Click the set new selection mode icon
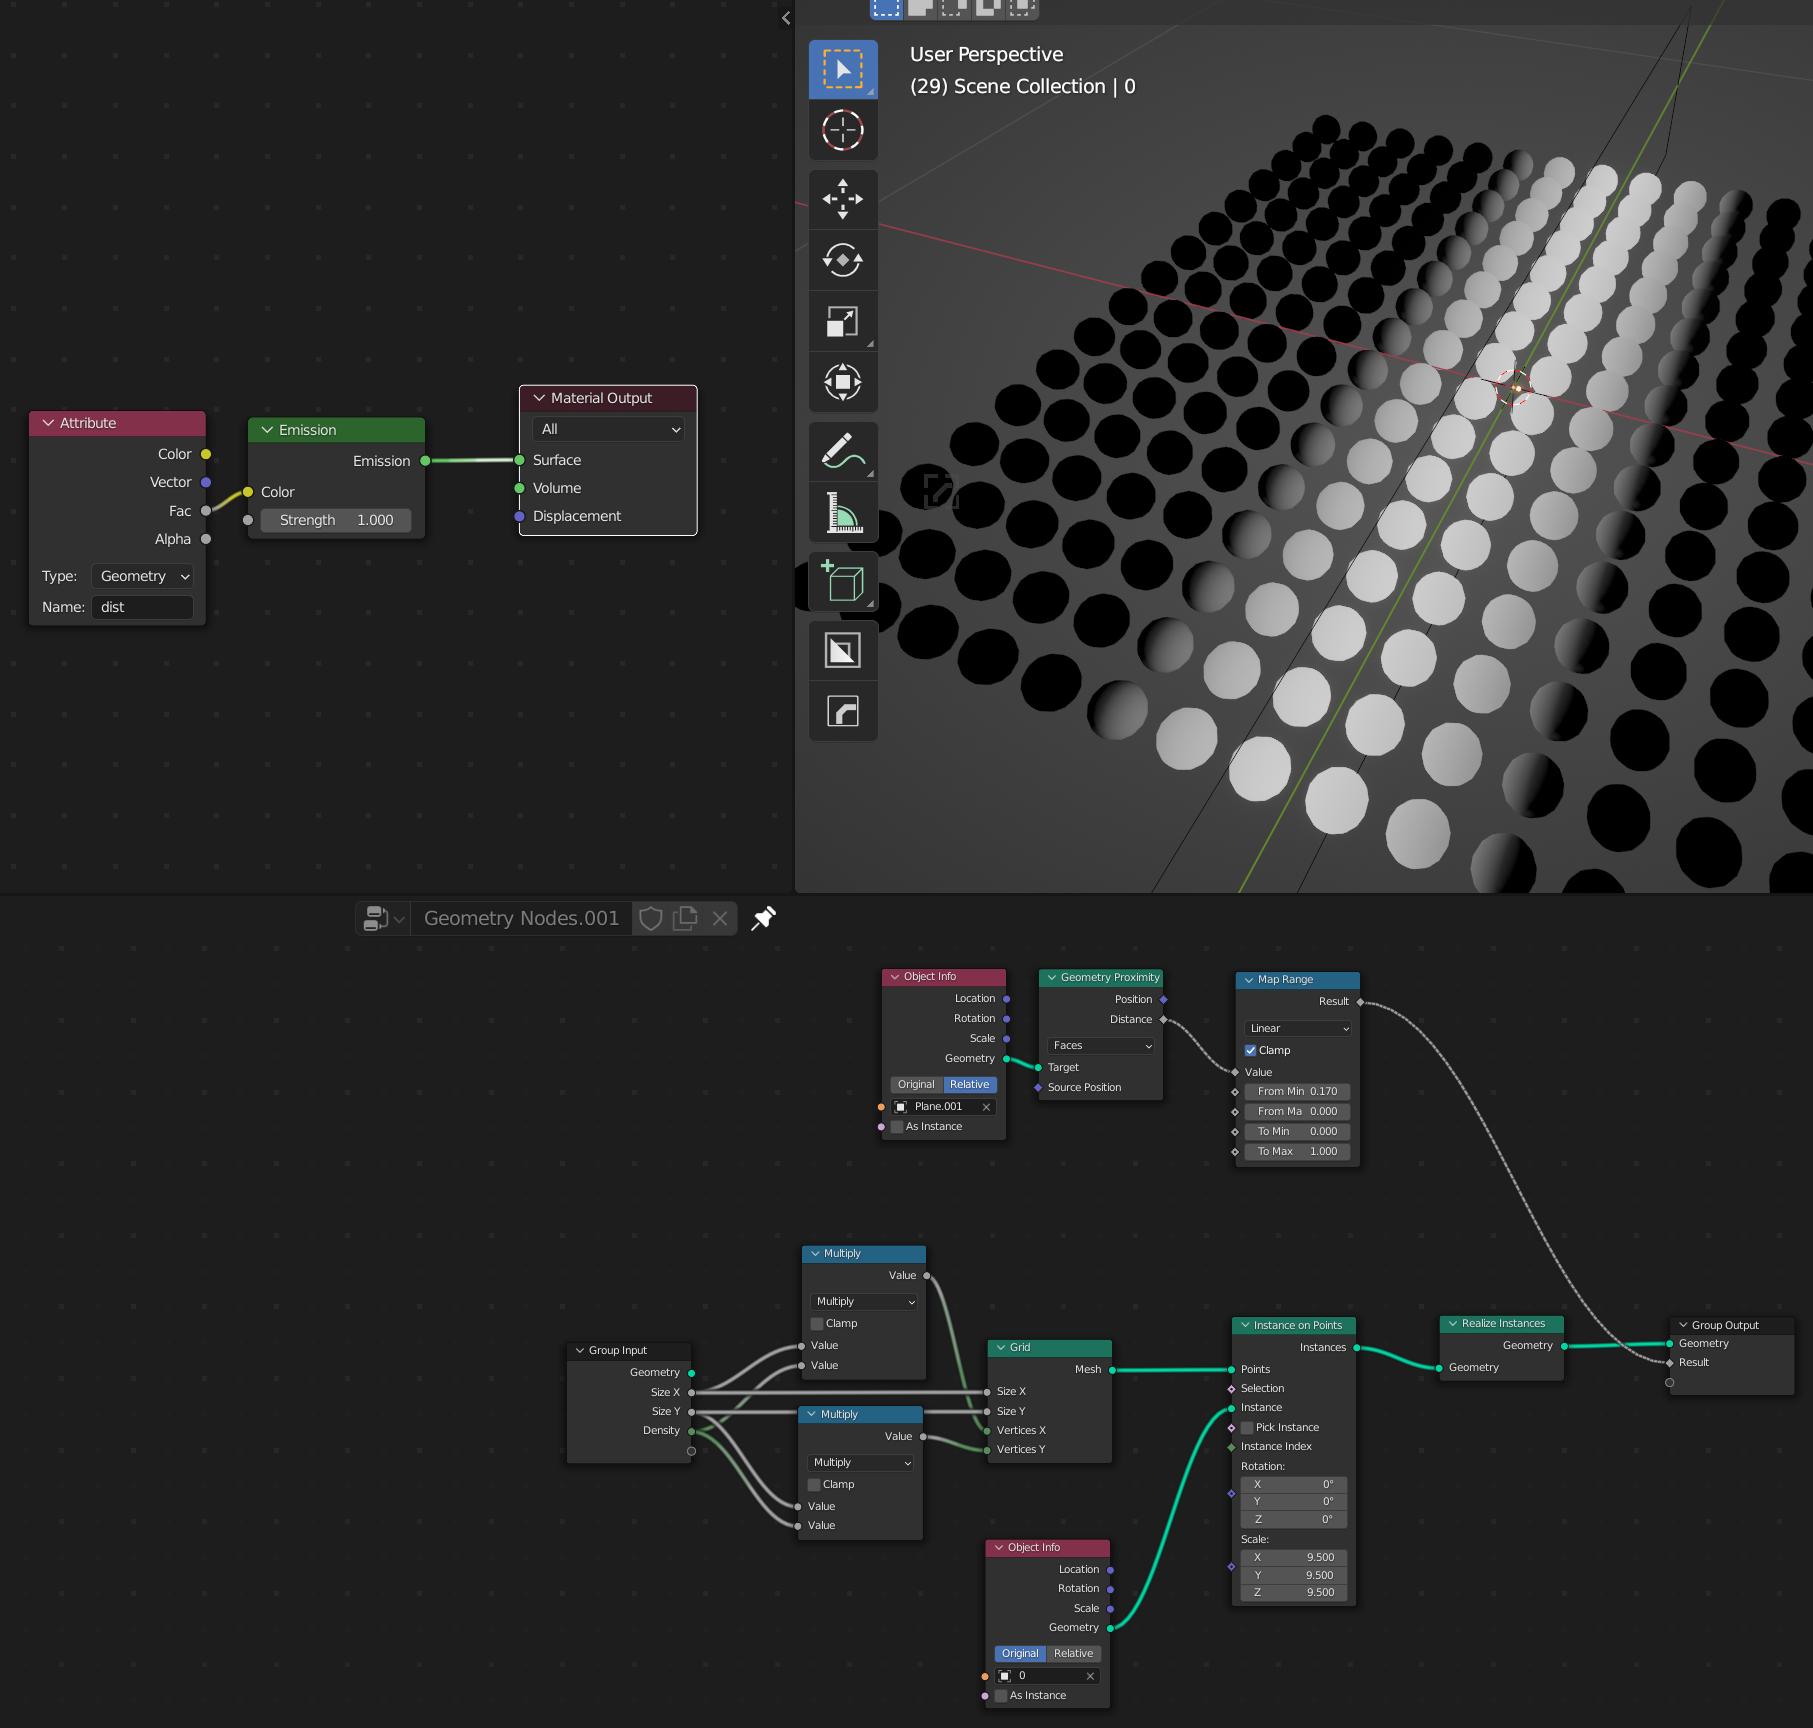Screen dimensions: 1813x1728 point(886,8)
